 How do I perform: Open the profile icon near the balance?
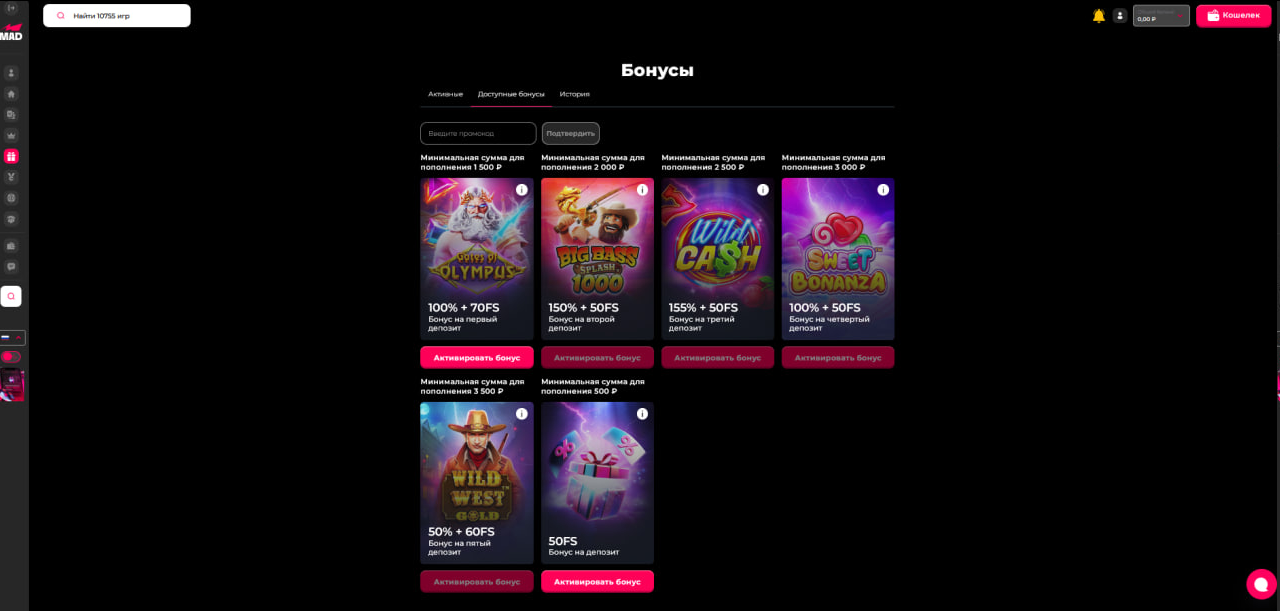coord(1120,16)
